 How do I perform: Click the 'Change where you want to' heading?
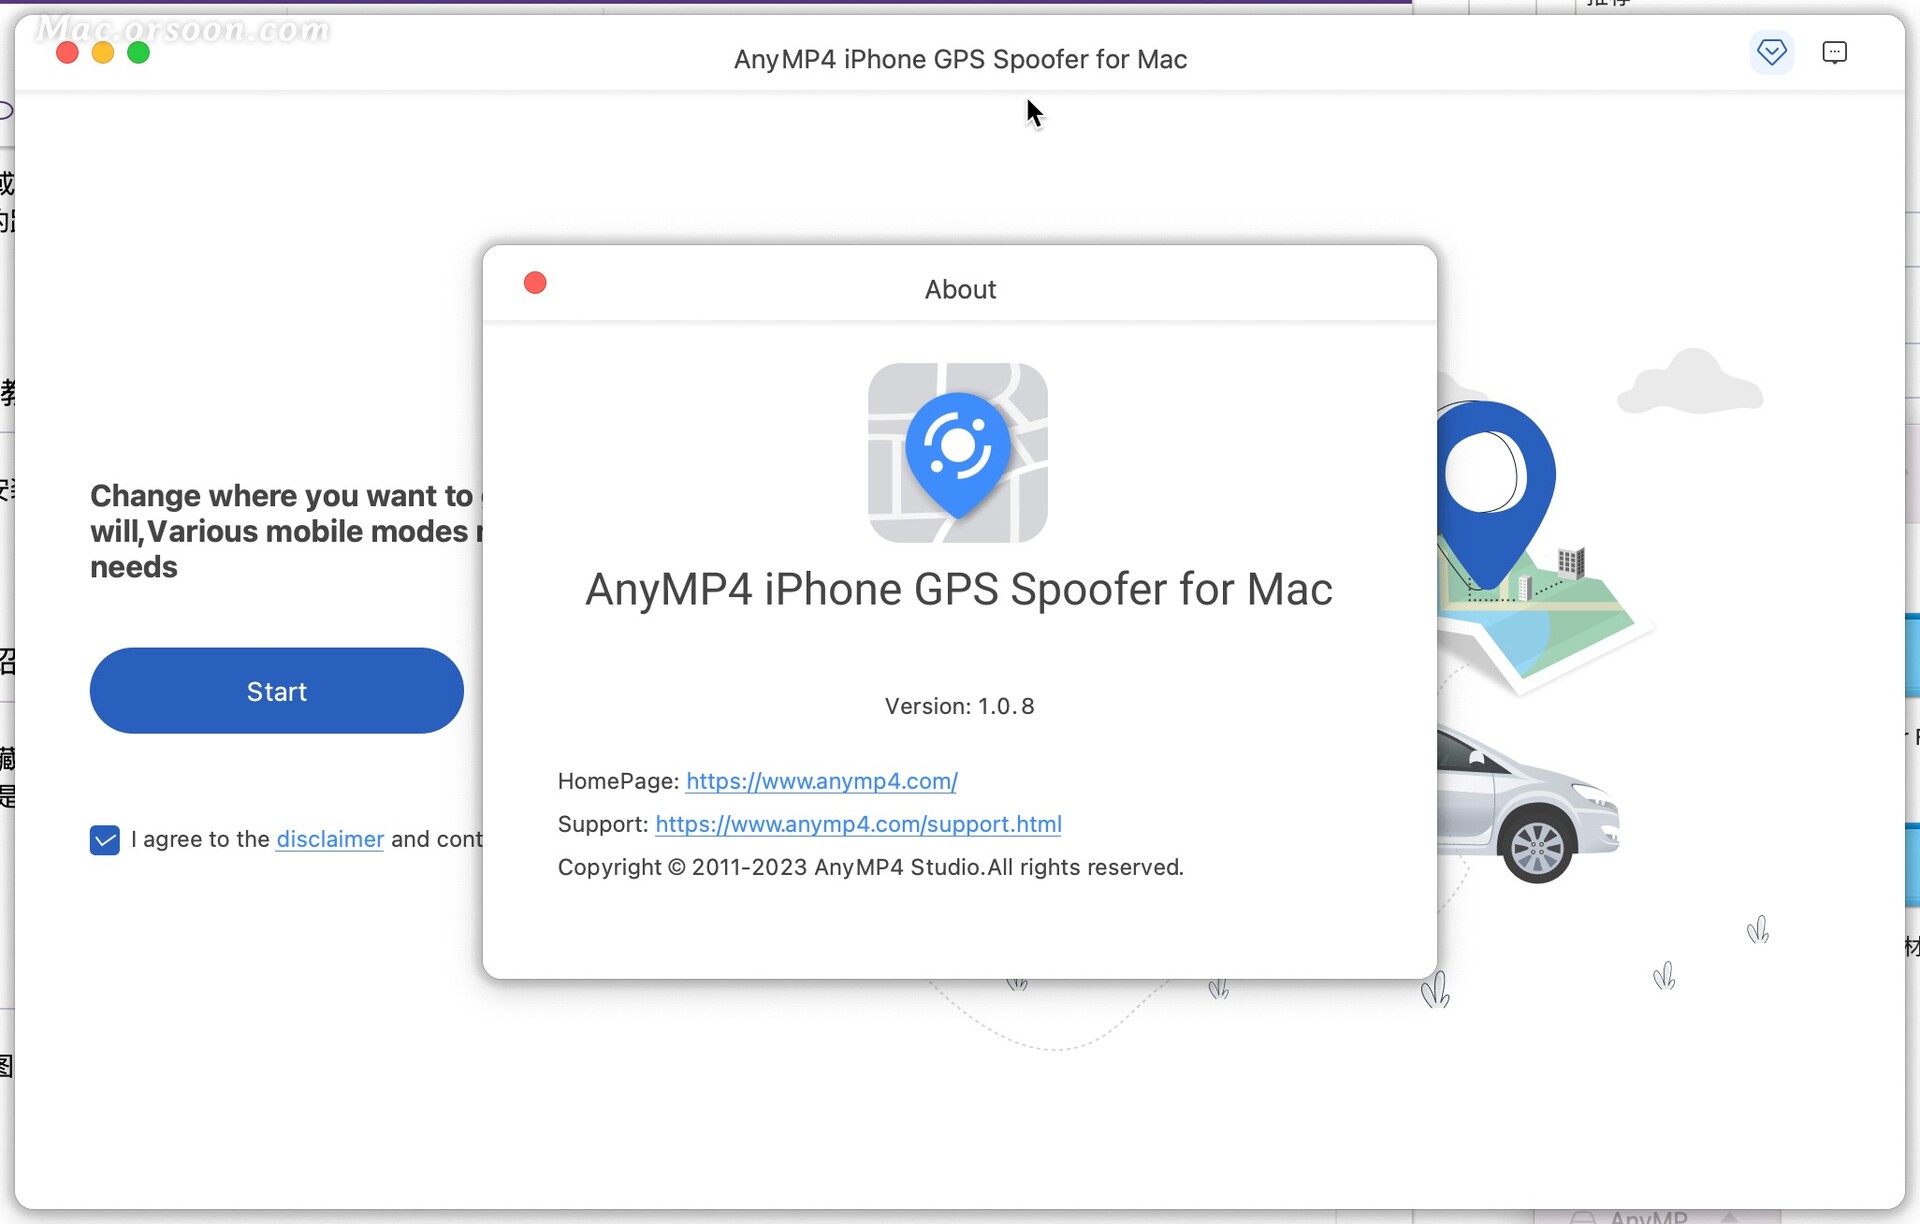pos(286,531)
